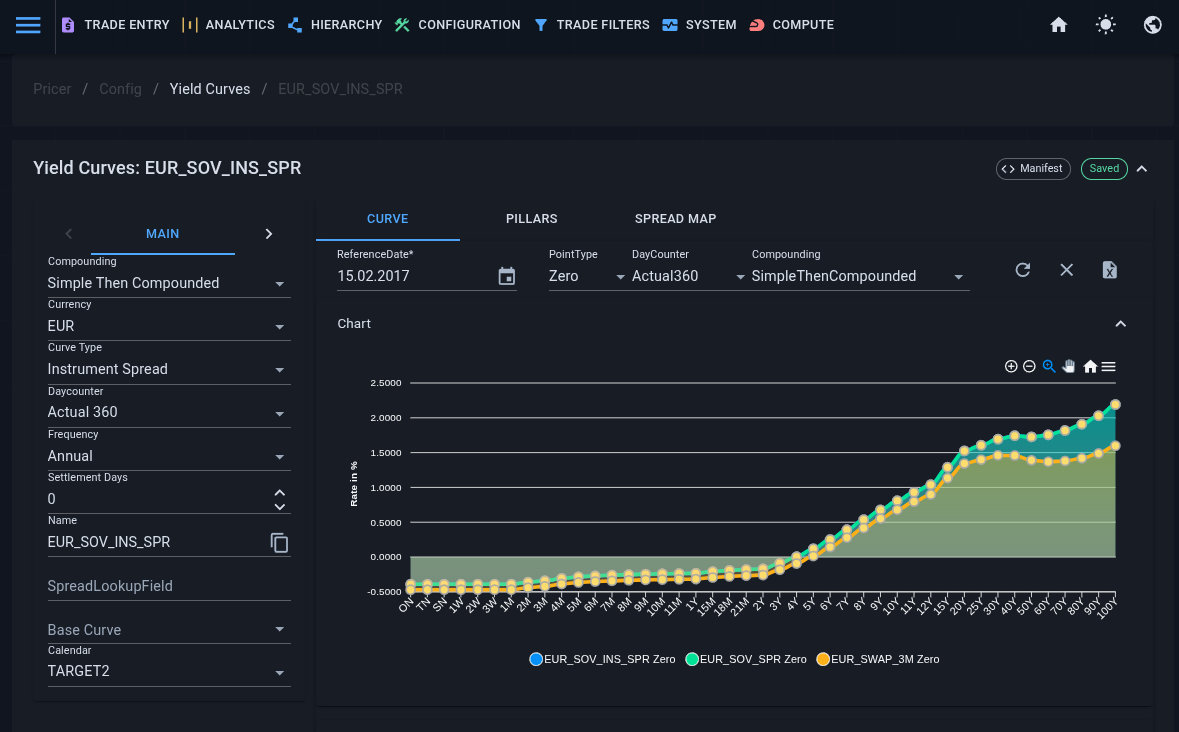Open the Trade Entry menu
1179x732 pixels.
tap(115, 25)
